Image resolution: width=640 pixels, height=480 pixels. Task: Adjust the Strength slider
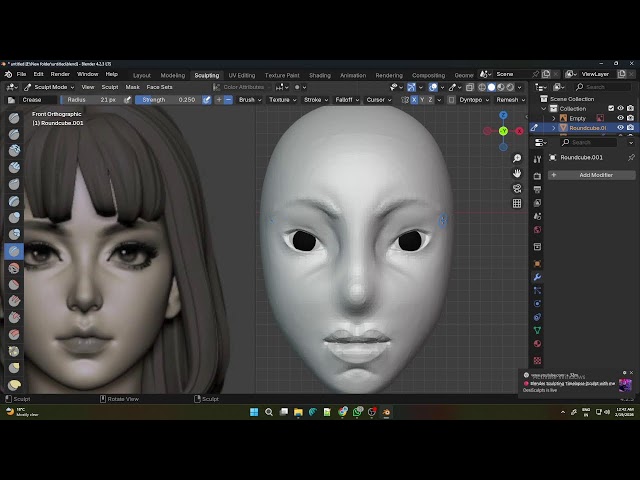pos(168,100)
